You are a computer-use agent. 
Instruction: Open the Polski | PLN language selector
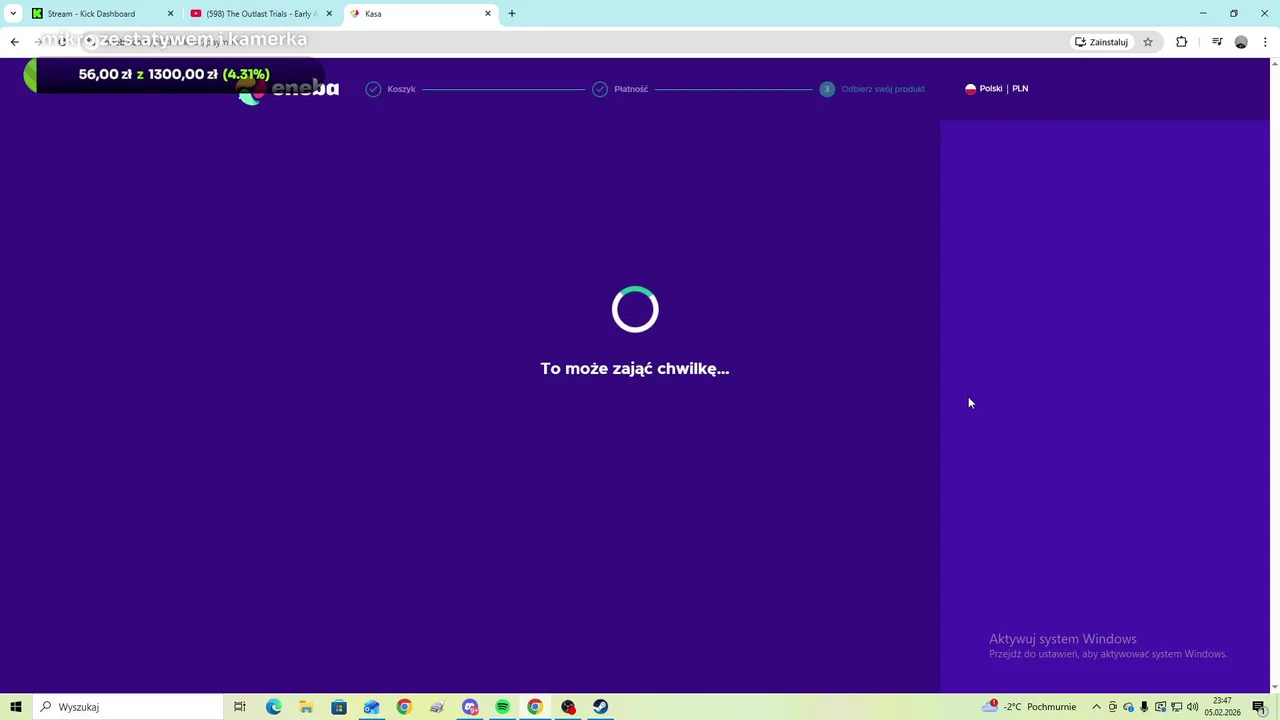click(997, 89)
